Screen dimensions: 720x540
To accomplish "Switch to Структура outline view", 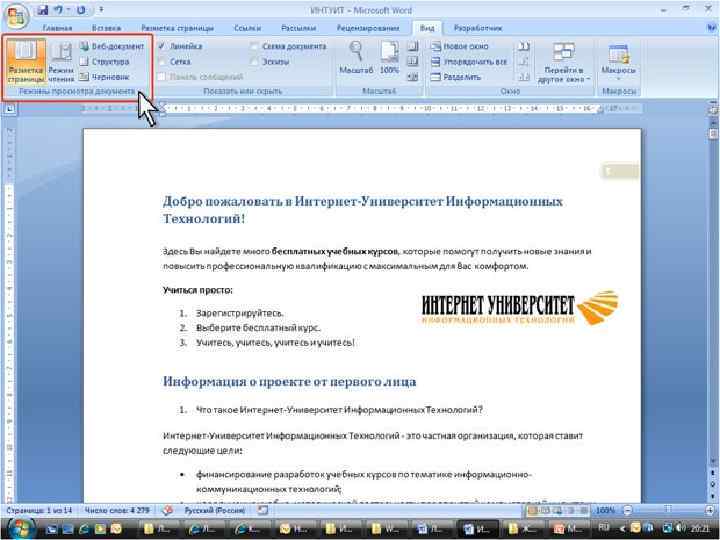I will point(104,62).
